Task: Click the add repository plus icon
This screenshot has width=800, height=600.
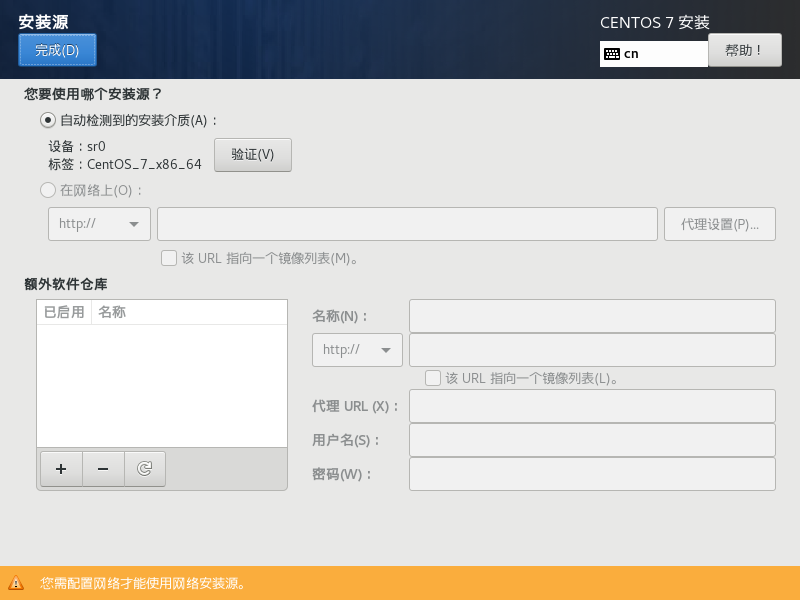Action: [x=61, y=469]
